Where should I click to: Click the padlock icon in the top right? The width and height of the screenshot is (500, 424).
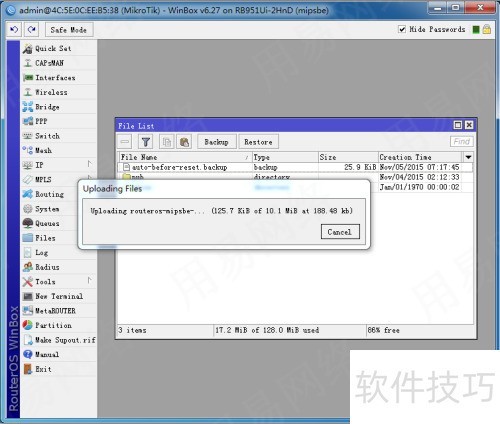487,29
